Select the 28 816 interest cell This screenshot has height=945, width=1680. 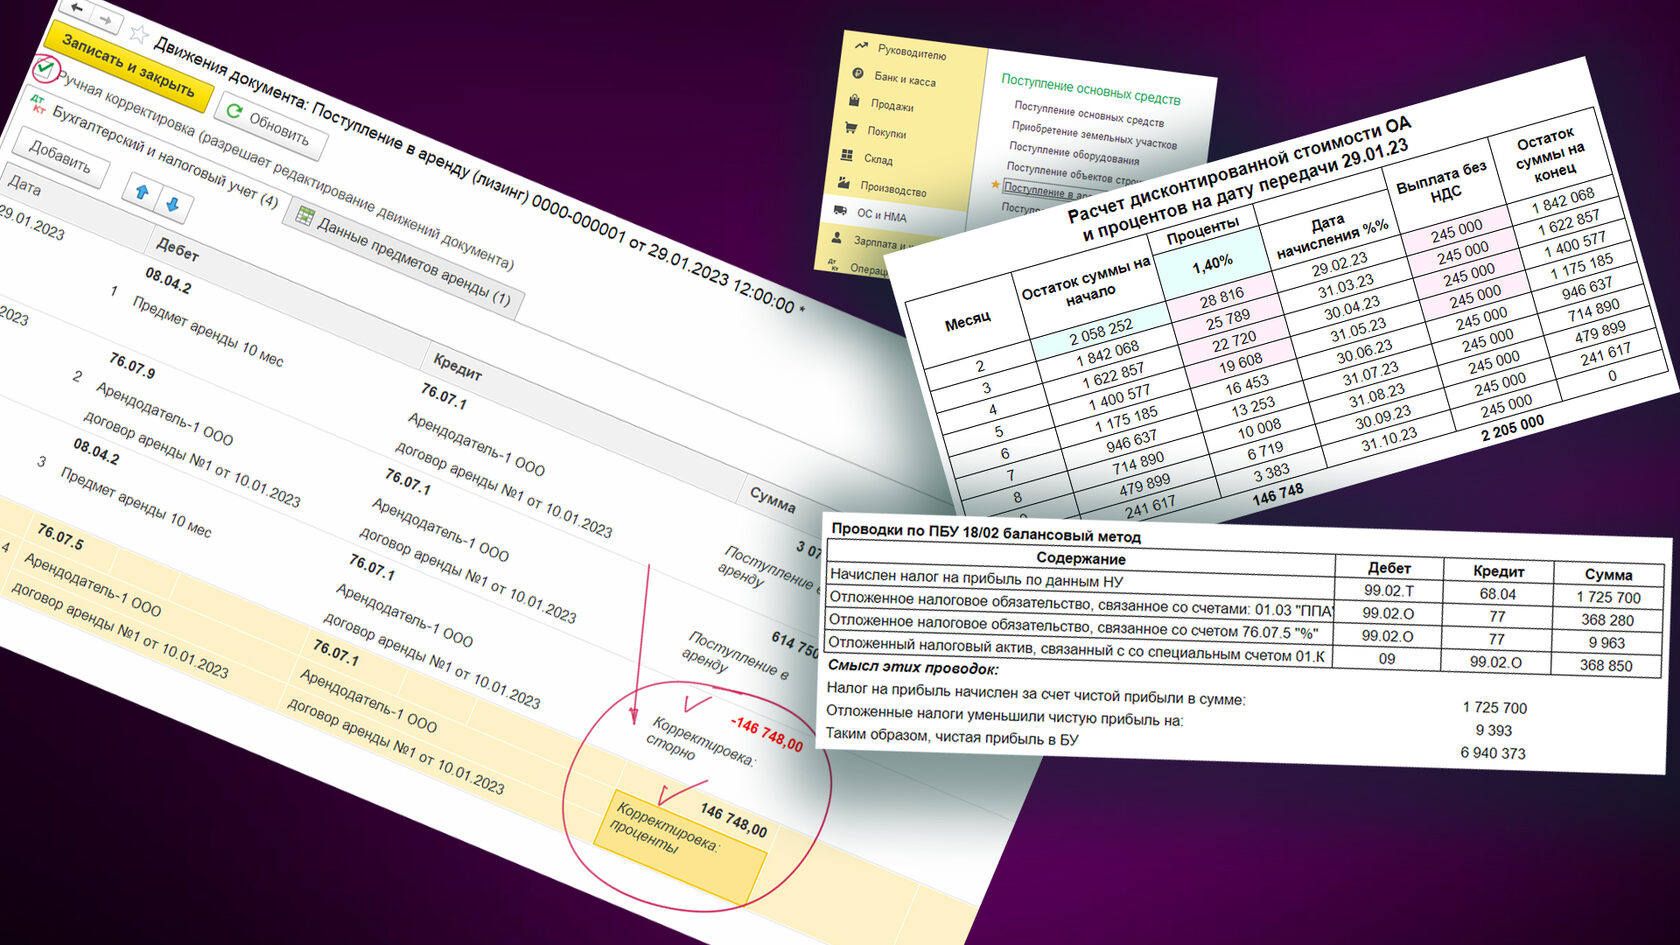point(1222,298)
